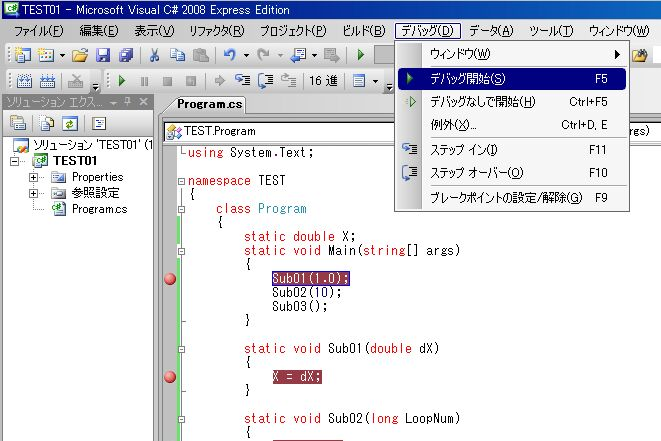Click Solution Explorer Refresh icon

point(70,124)
